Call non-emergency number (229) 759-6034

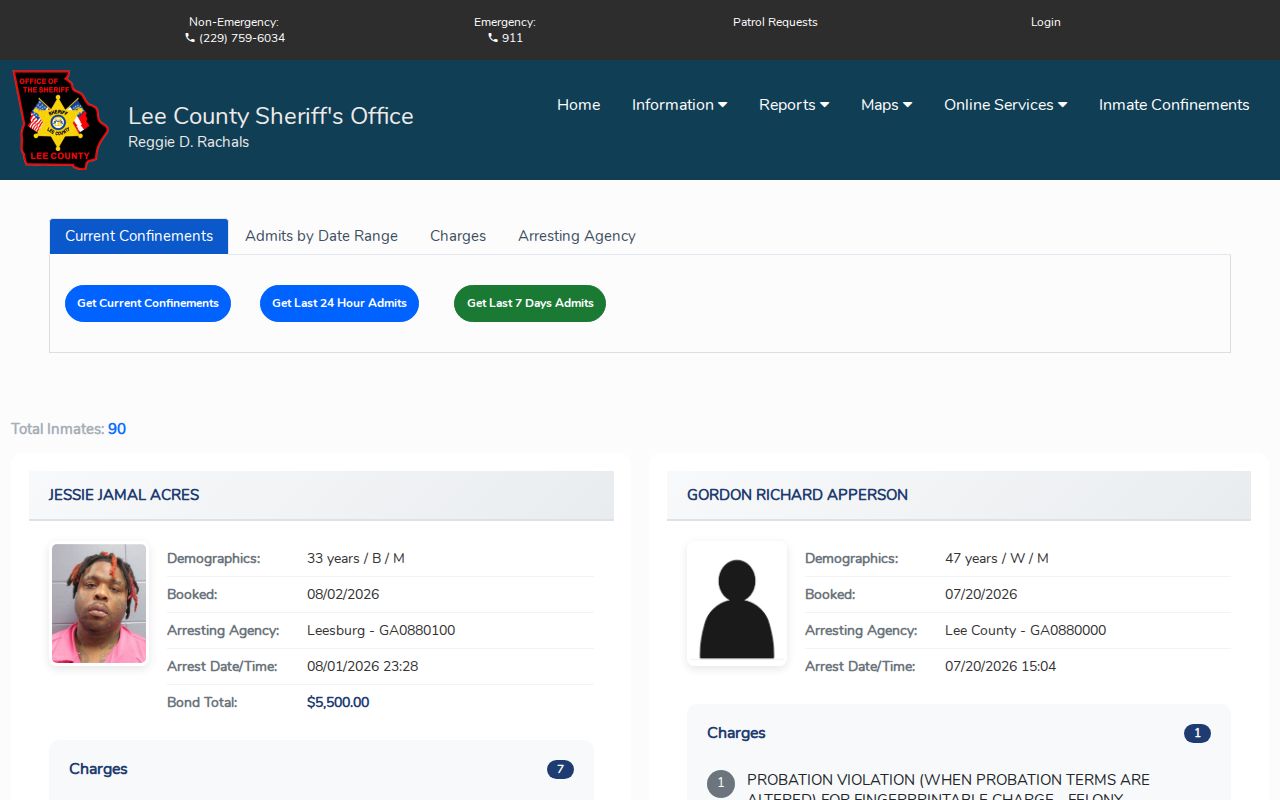[x=242, y=38]
